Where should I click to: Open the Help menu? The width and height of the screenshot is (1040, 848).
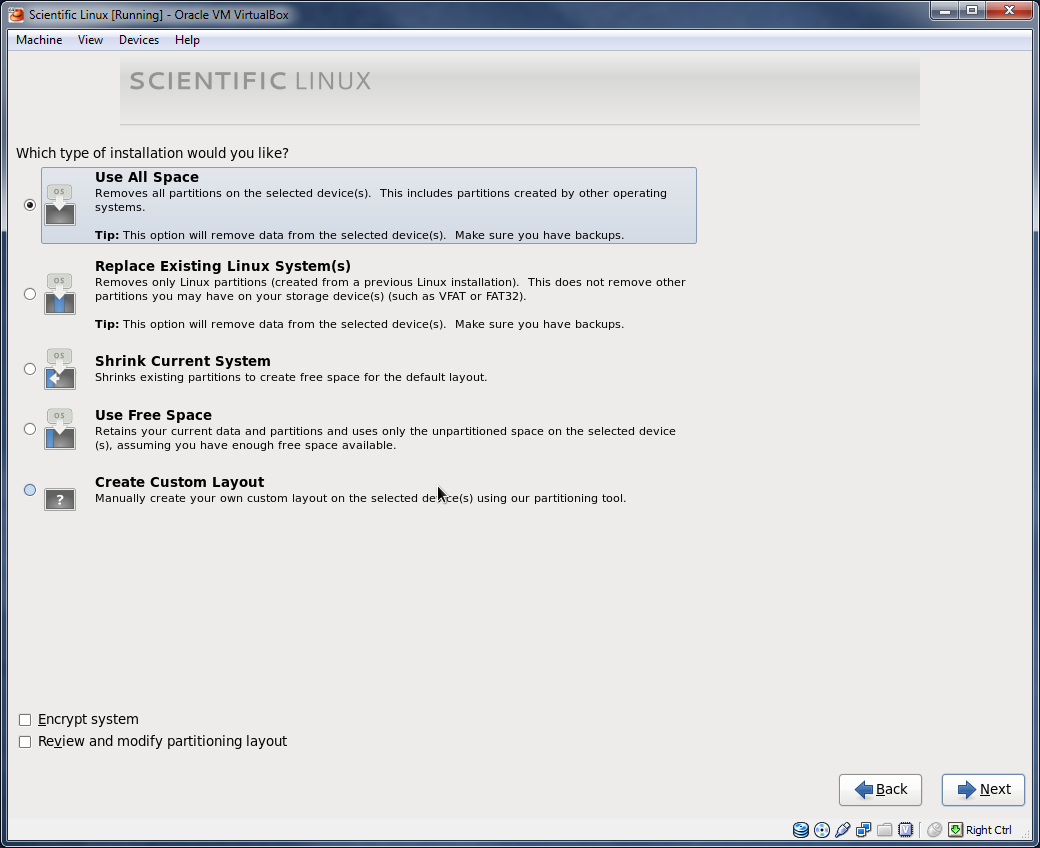click(x=187, y=40)
